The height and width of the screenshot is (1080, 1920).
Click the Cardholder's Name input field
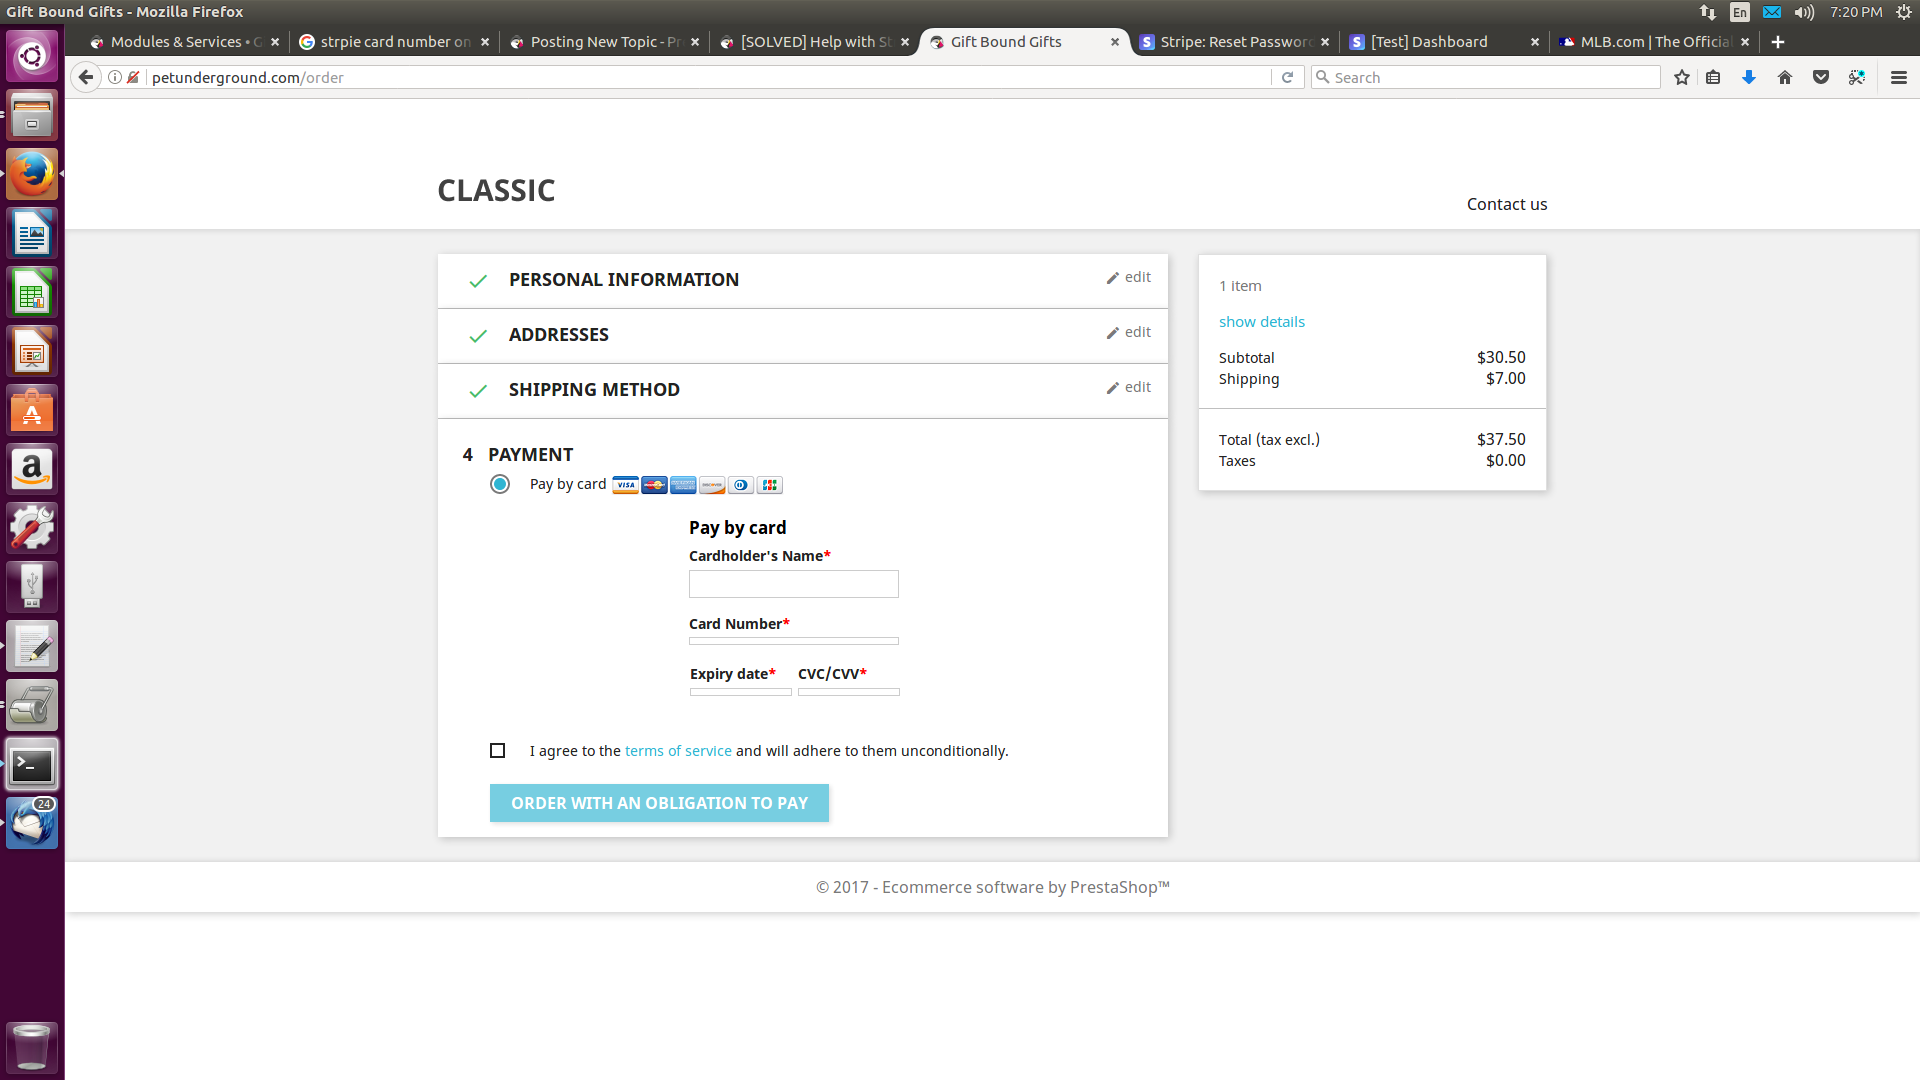tap(793, 584)
